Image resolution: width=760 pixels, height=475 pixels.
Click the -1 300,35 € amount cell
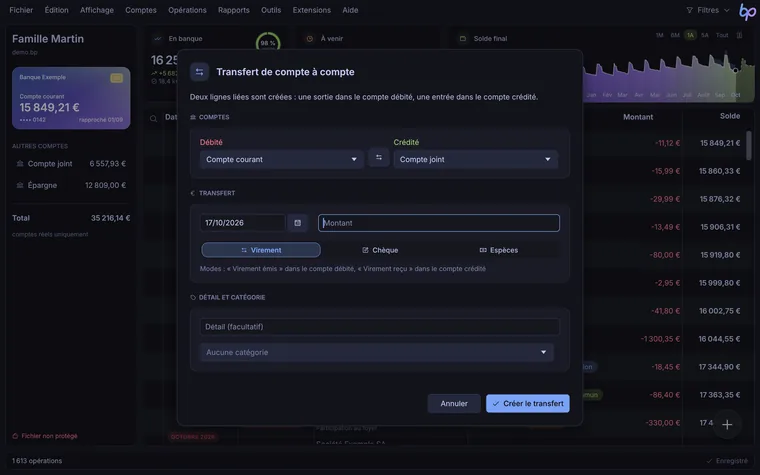(660, 339)
